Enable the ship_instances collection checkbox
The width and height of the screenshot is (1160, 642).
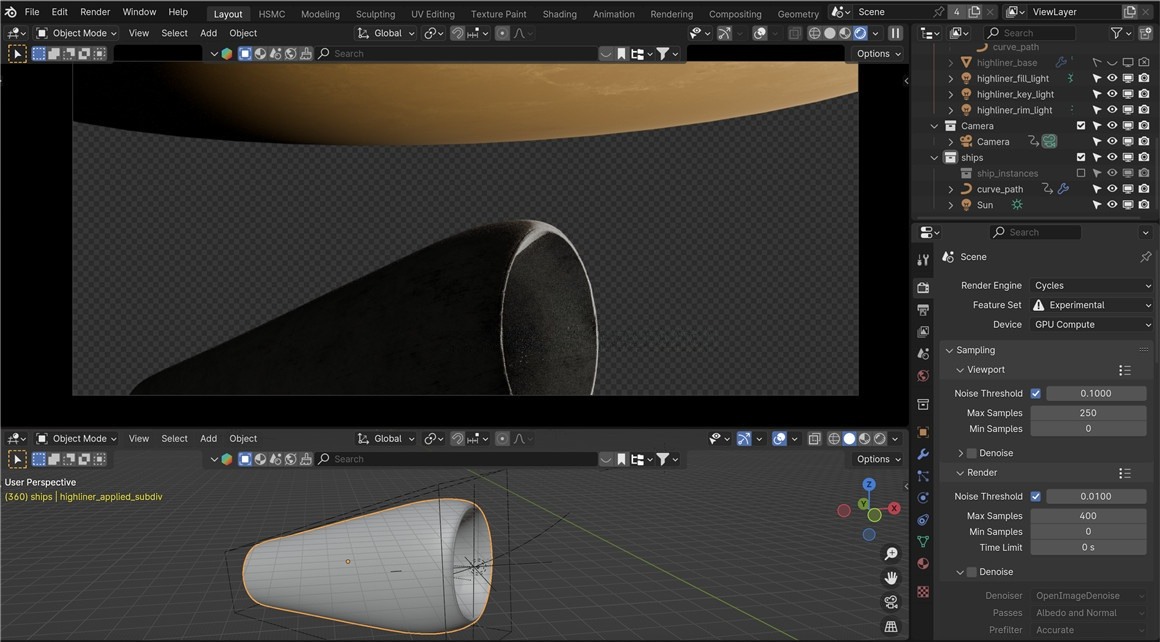click(1080, 172)
